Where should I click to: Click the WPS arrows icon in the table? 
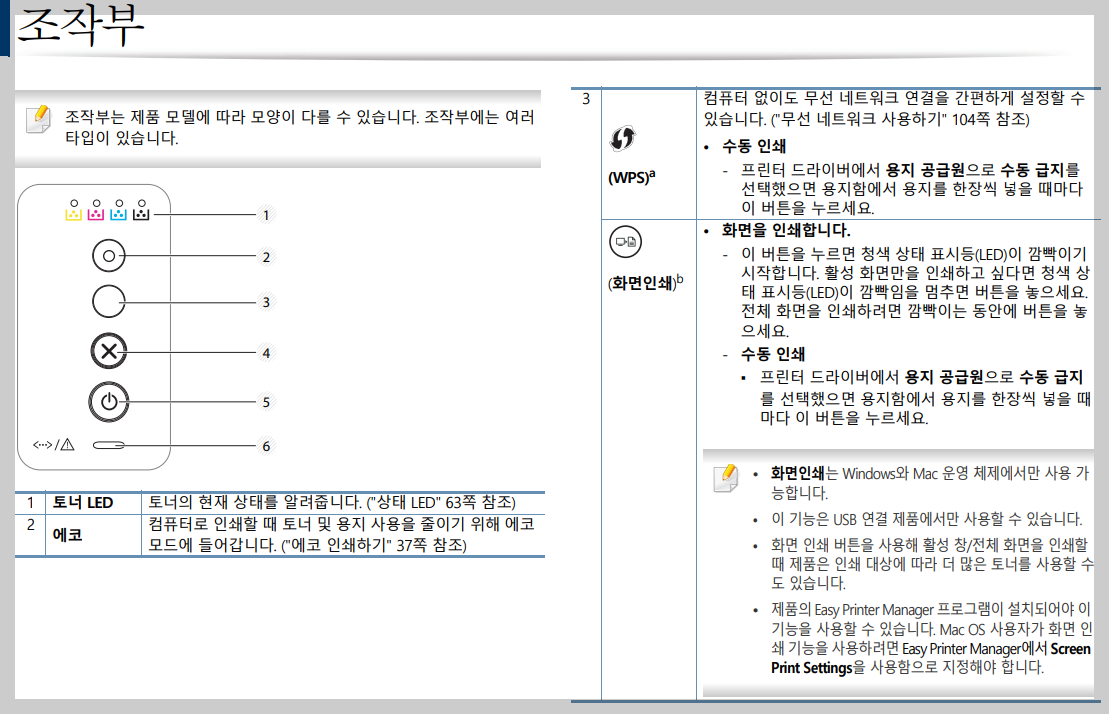622,139
